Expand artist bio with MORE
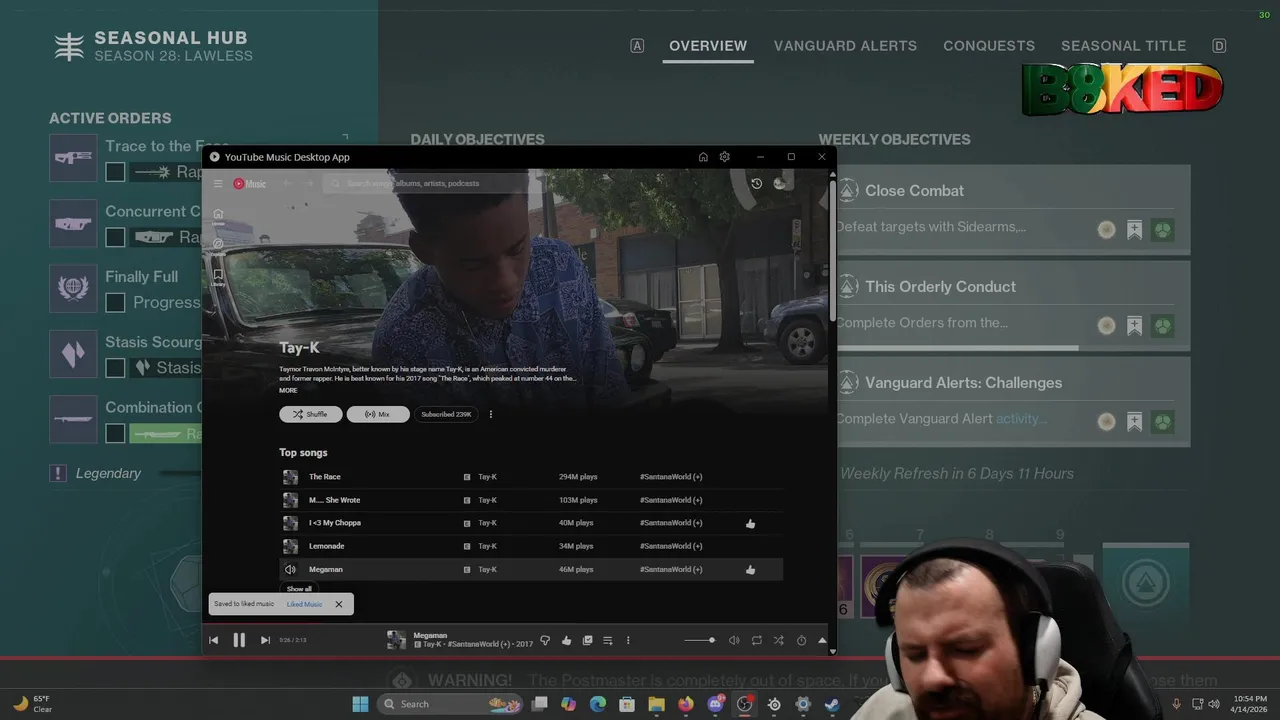 point(288,390)
